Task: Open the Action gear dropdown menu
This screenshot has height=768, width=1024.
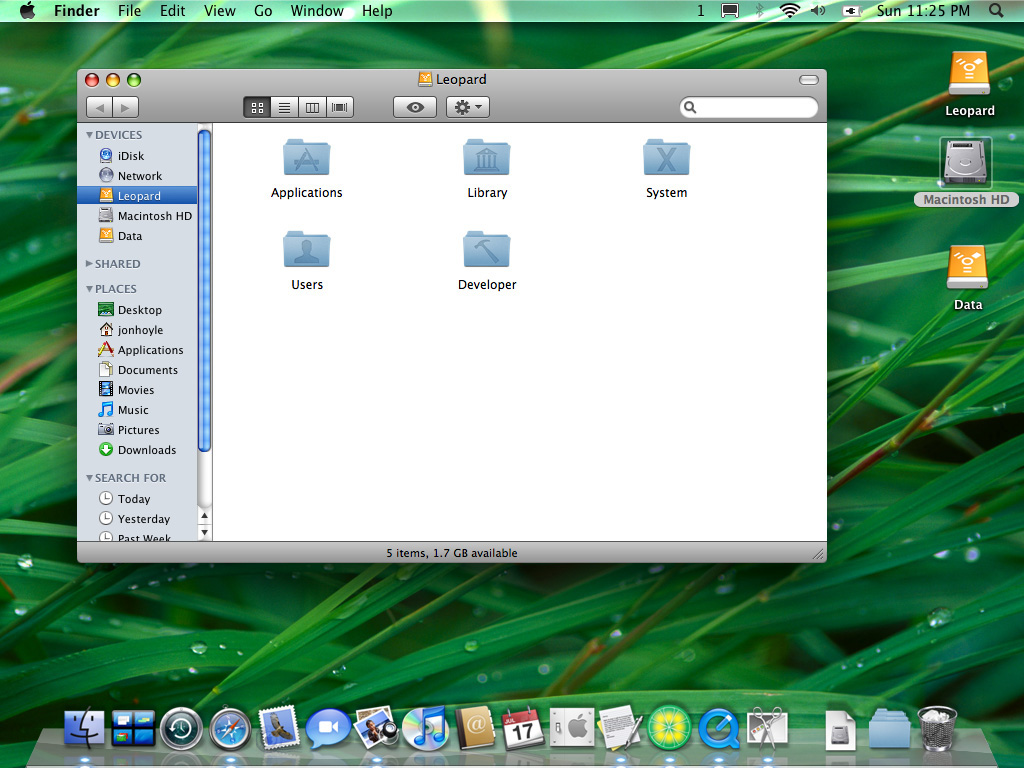Action: point(468,107)
